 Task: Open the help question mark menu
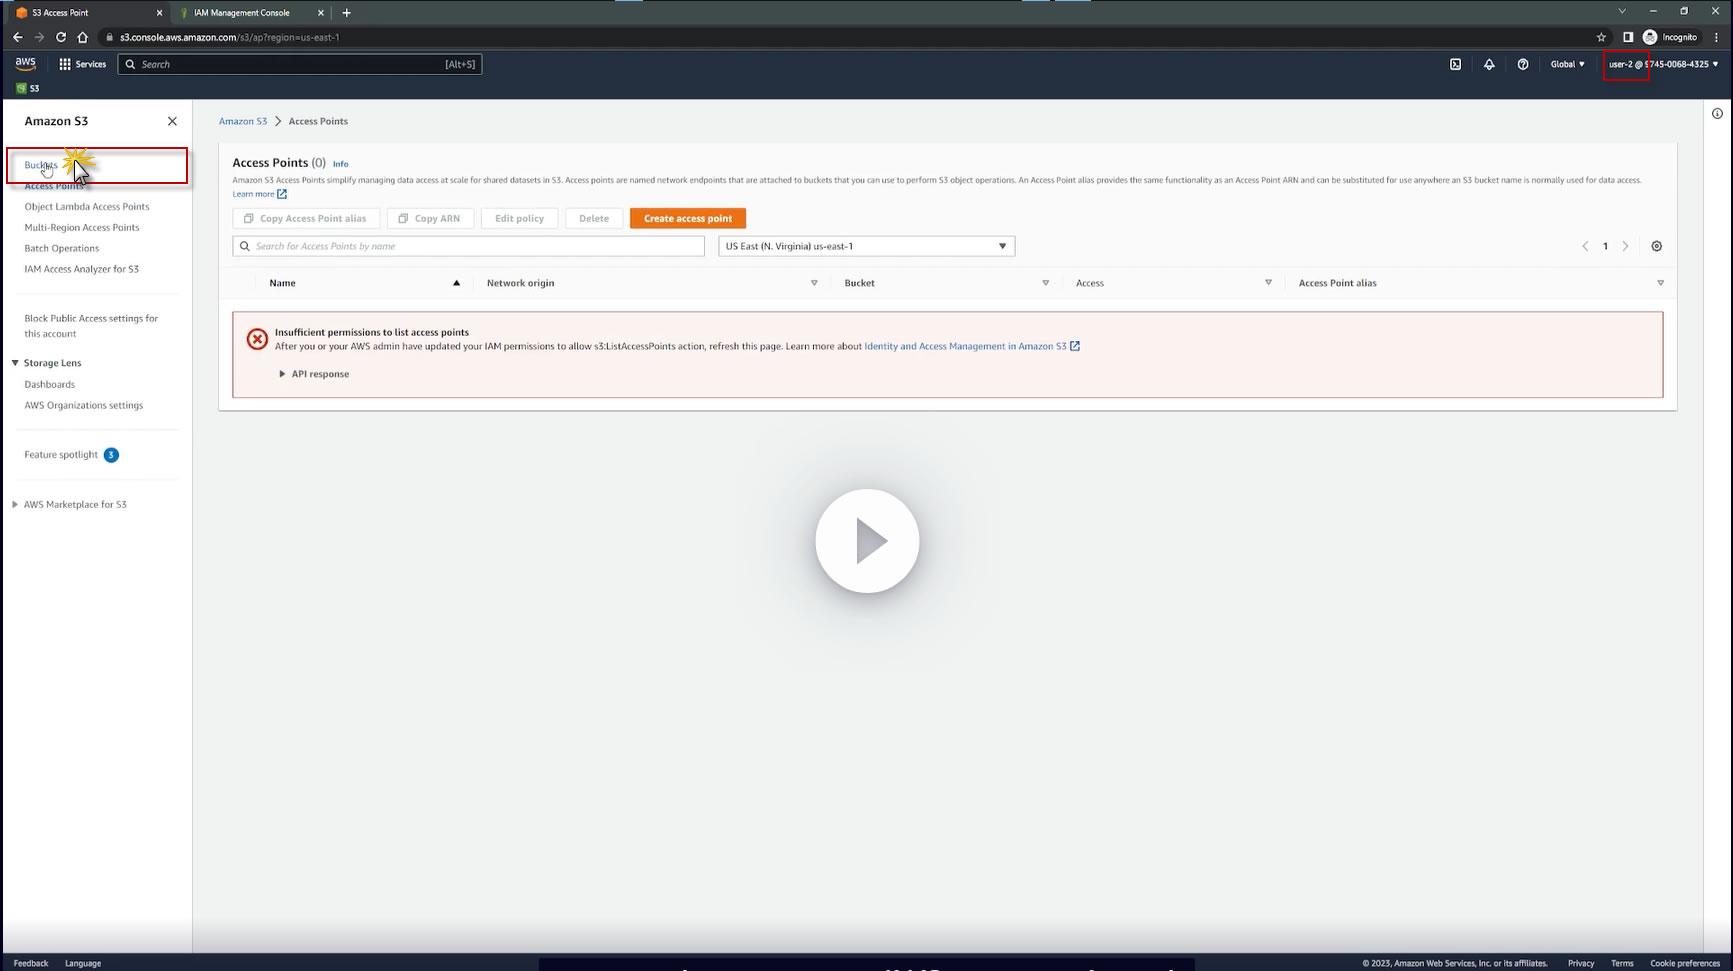1523,64
